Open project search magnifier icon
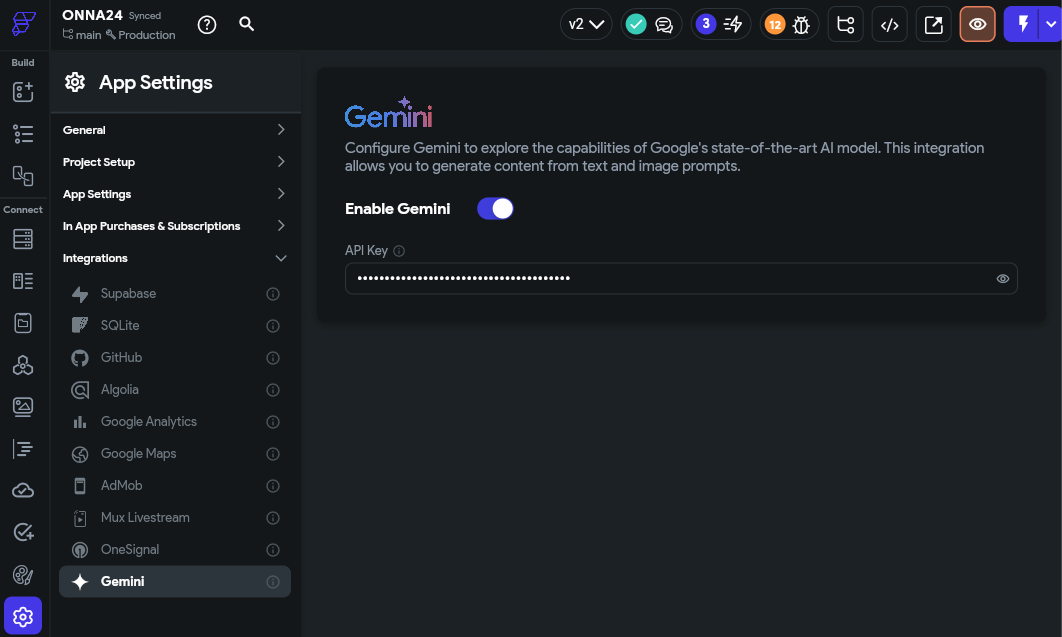Viewport: 1062px width, 637px height. coord(247,24)
